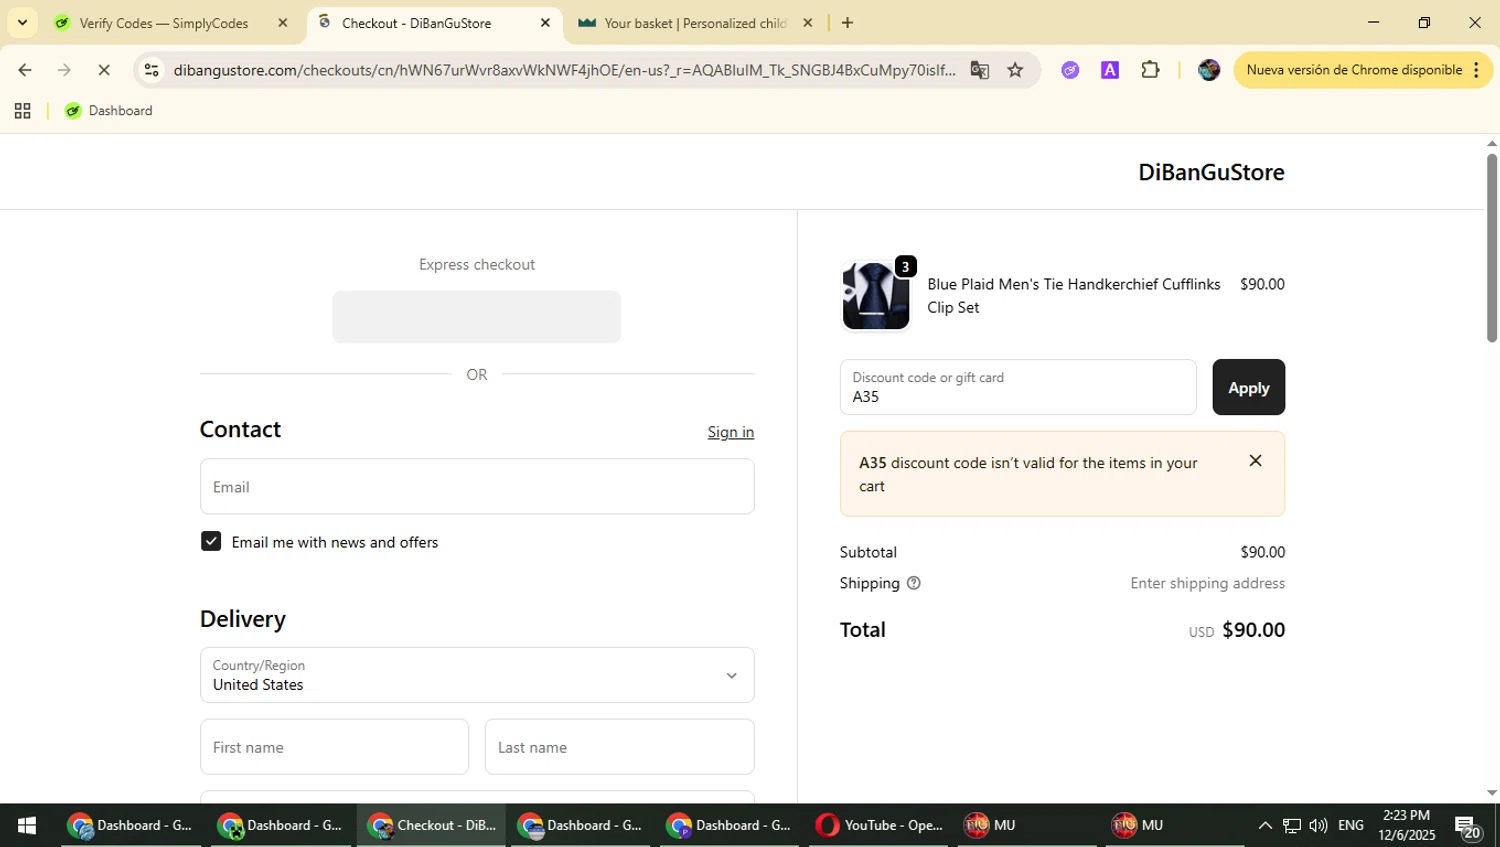1500x847 pixels.
Task: Bookmark this page with the star icon
Action: click(1015, 70)
